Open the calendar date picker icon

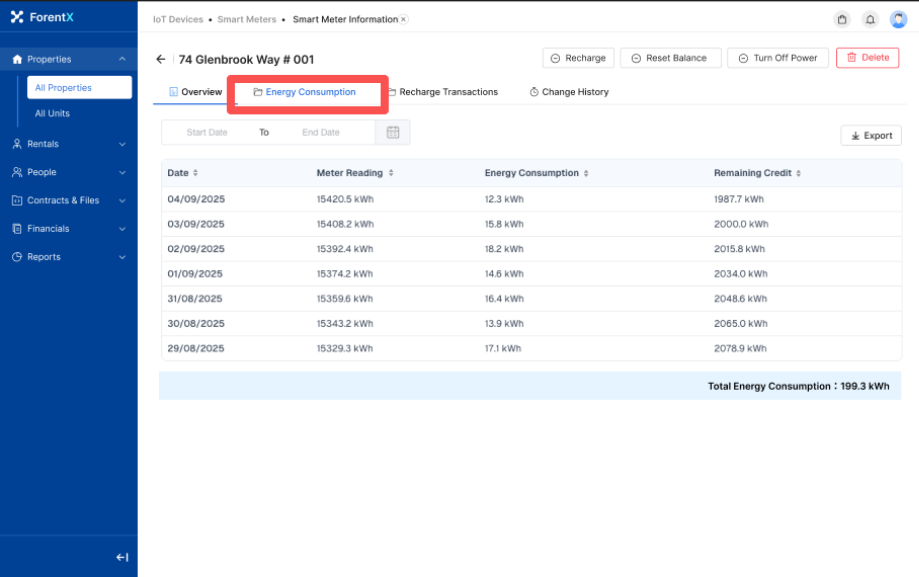click(393, 132)
